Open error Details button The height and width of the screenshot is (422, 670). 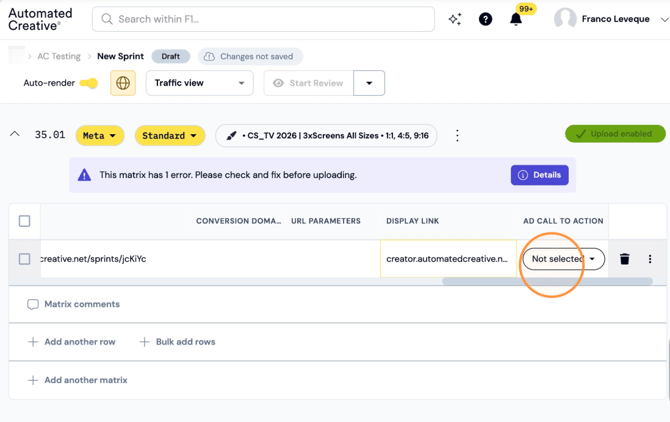(539, 175)
